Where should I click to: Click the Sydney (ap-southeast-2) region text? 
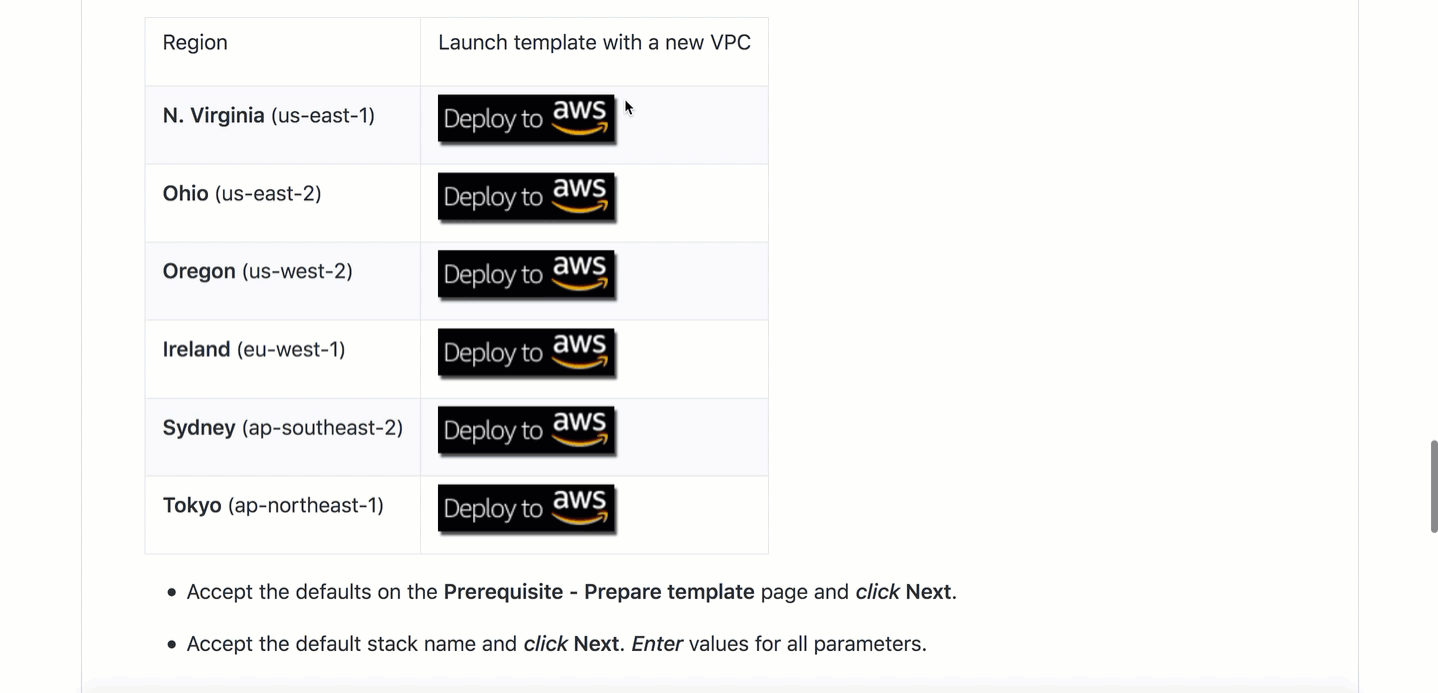pyautogui.click(x=283, y=428)
